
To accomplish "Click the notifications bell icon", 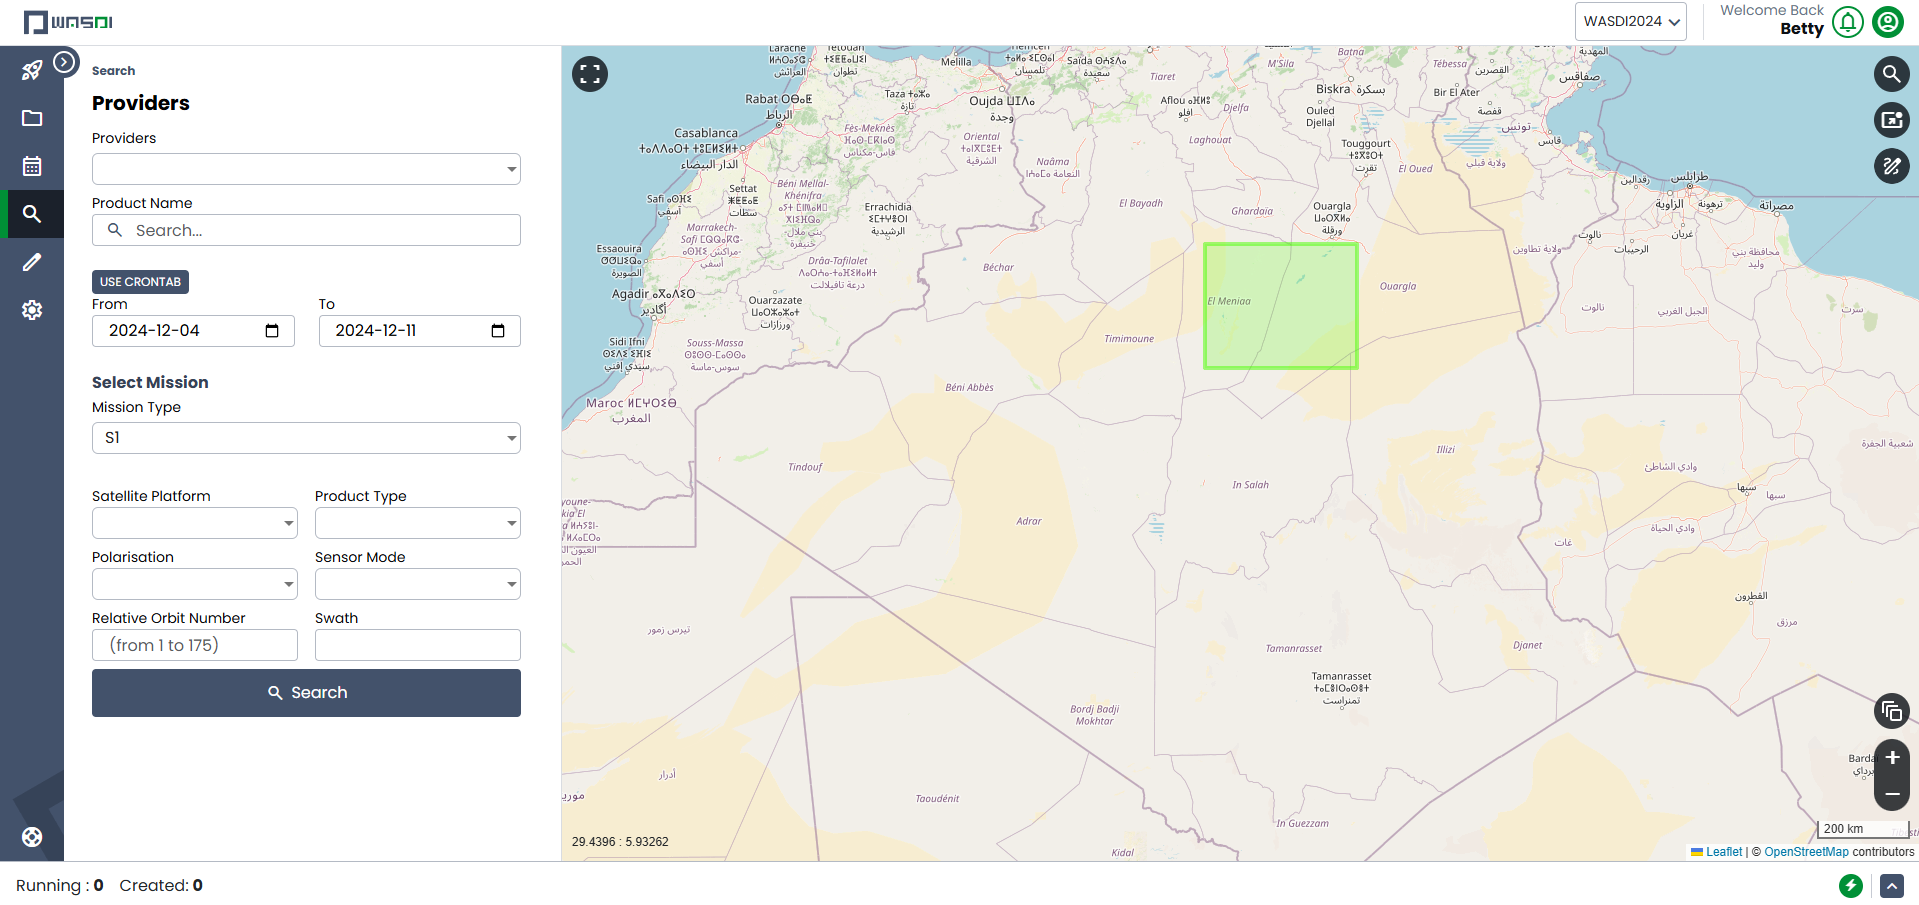I will click(x=1847, y=22).
